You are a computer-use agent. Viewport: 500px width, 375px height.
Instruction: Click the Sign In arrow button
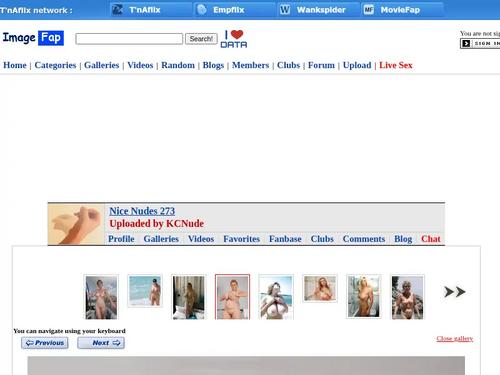coord(466,43)
